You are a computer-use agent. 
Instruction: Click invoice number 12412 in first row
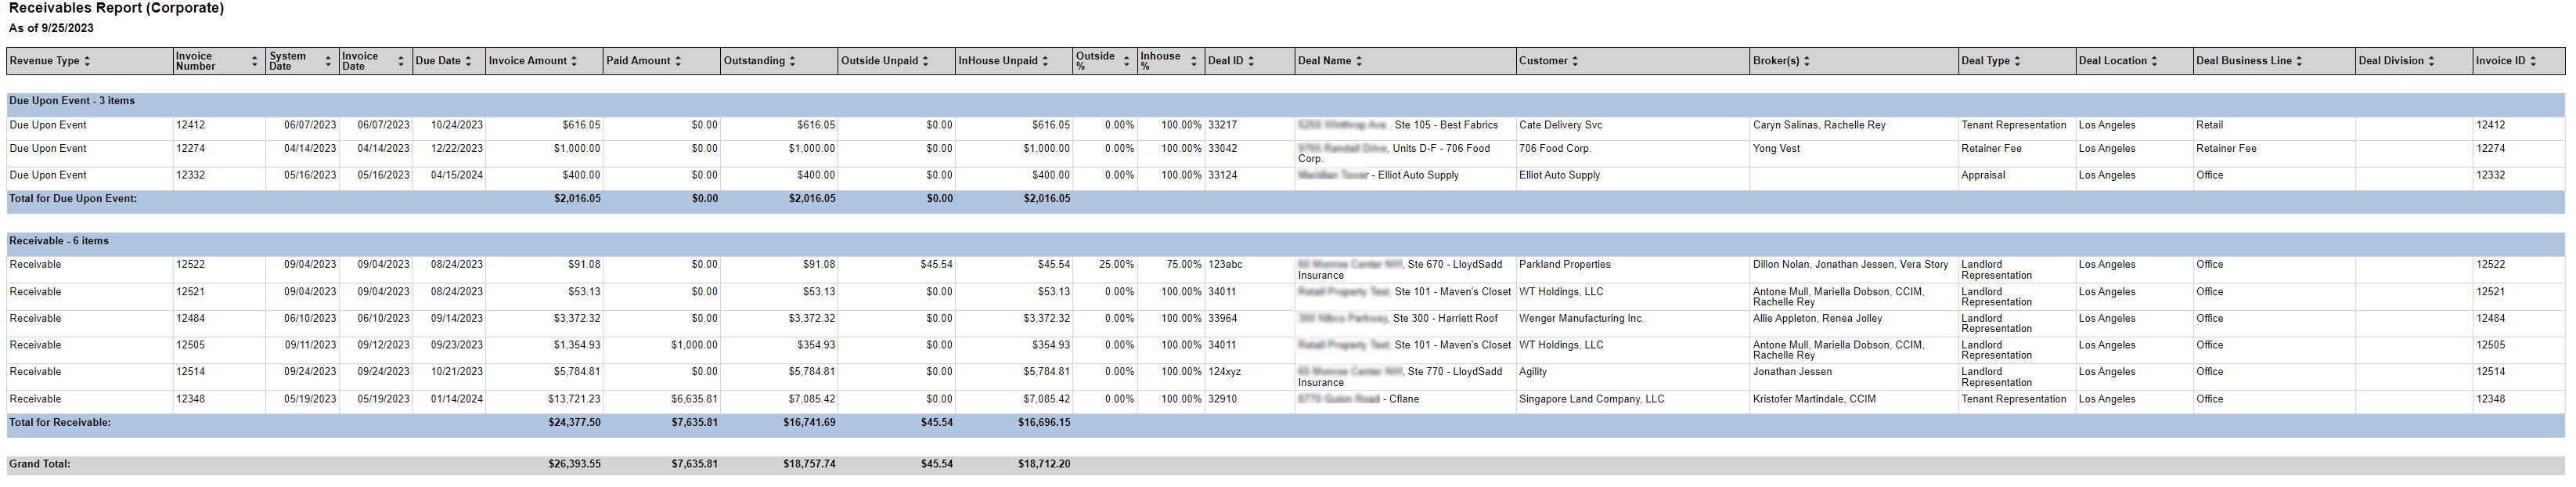pyautogui.click(x=190, y=126)
